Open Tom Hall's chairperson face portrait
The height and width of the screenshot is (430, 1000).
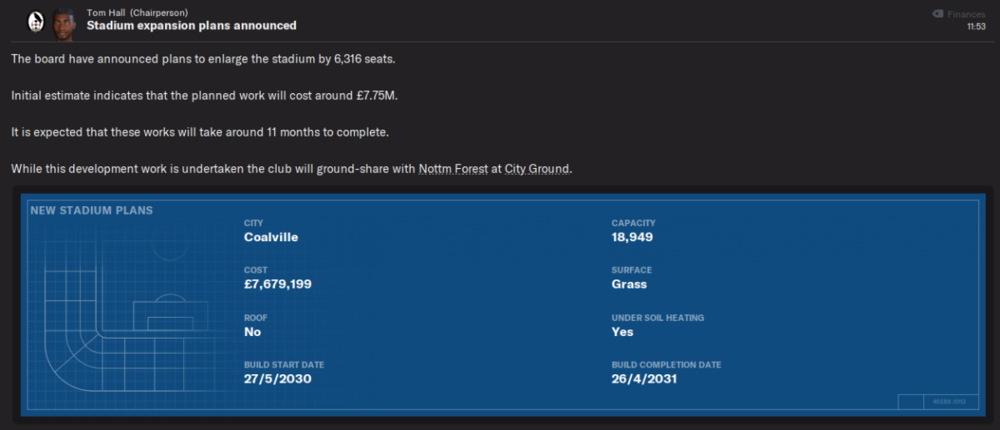click(x=62, y=24)
